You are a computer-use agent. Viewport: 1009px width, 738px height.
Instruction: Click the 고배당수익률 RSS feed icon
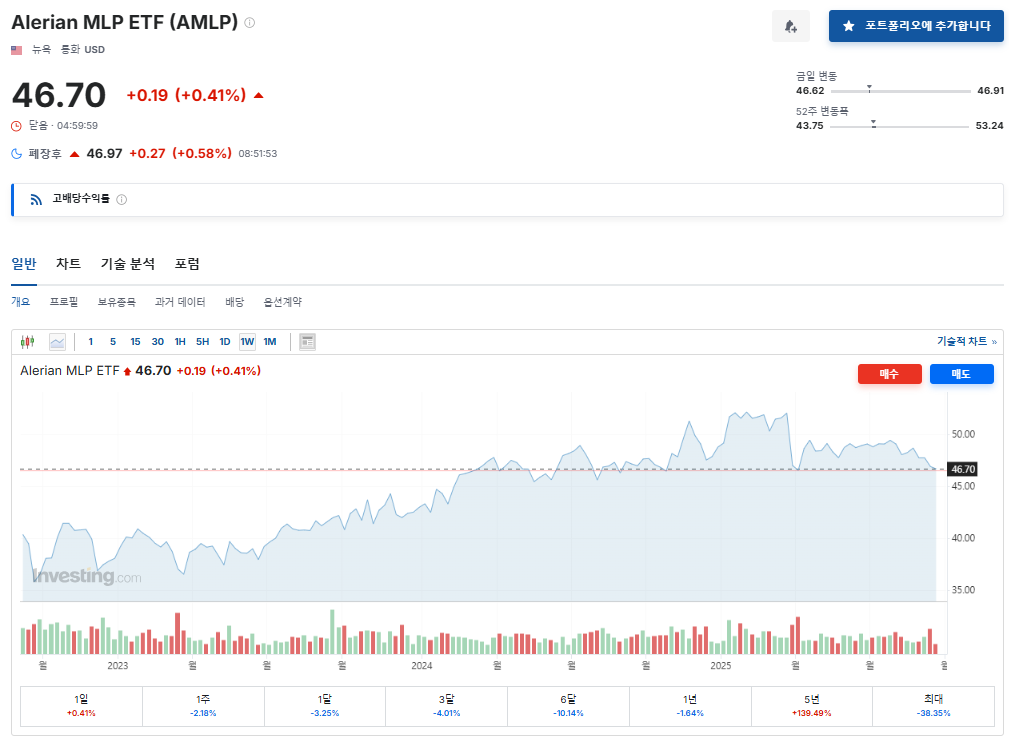34,199
